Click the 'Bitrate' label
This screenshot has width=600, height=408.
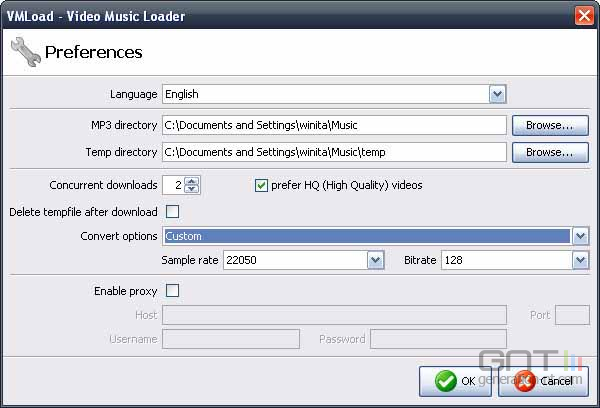pos(420,260)
